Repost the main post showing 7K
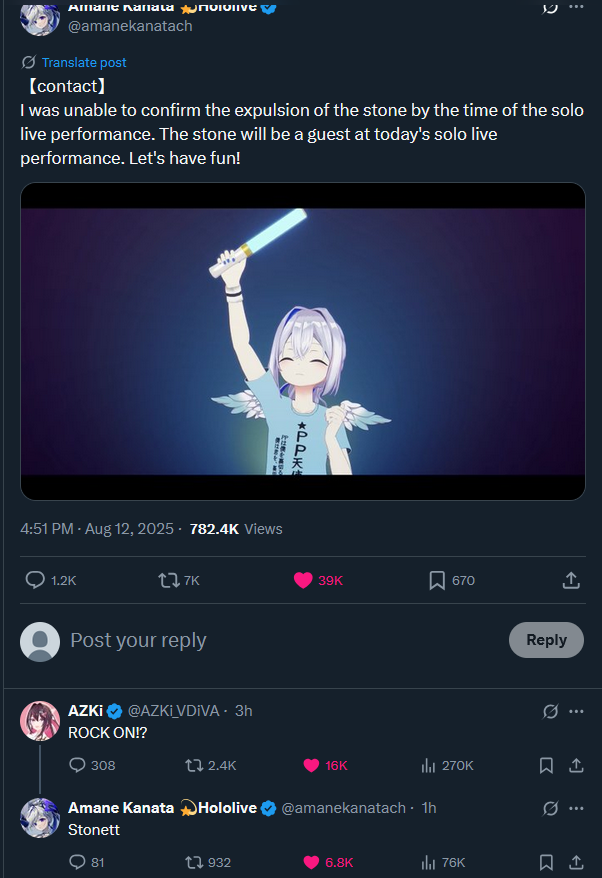 168,580
